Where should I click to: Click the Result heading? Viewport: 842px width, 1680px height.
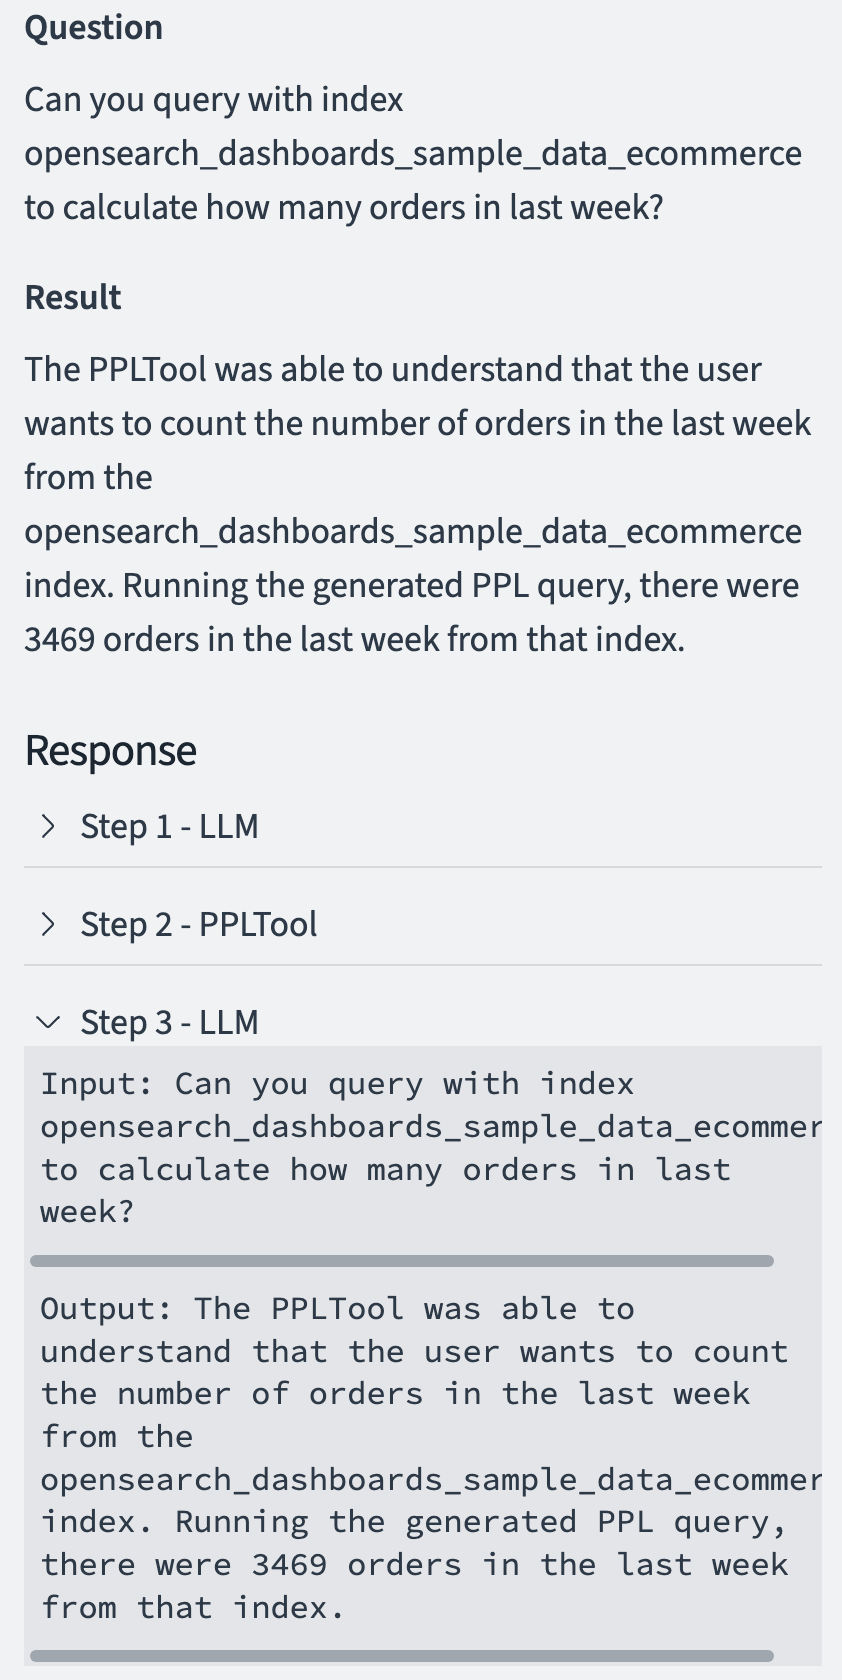(73, 297)
